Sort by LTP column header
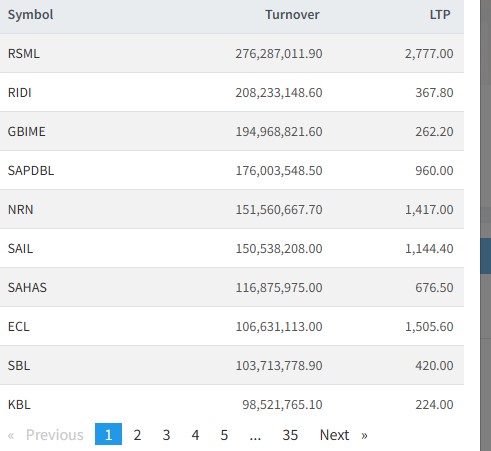Image resolution: width=491 pixels, height=451 pixels. click(x=440, y=15)
